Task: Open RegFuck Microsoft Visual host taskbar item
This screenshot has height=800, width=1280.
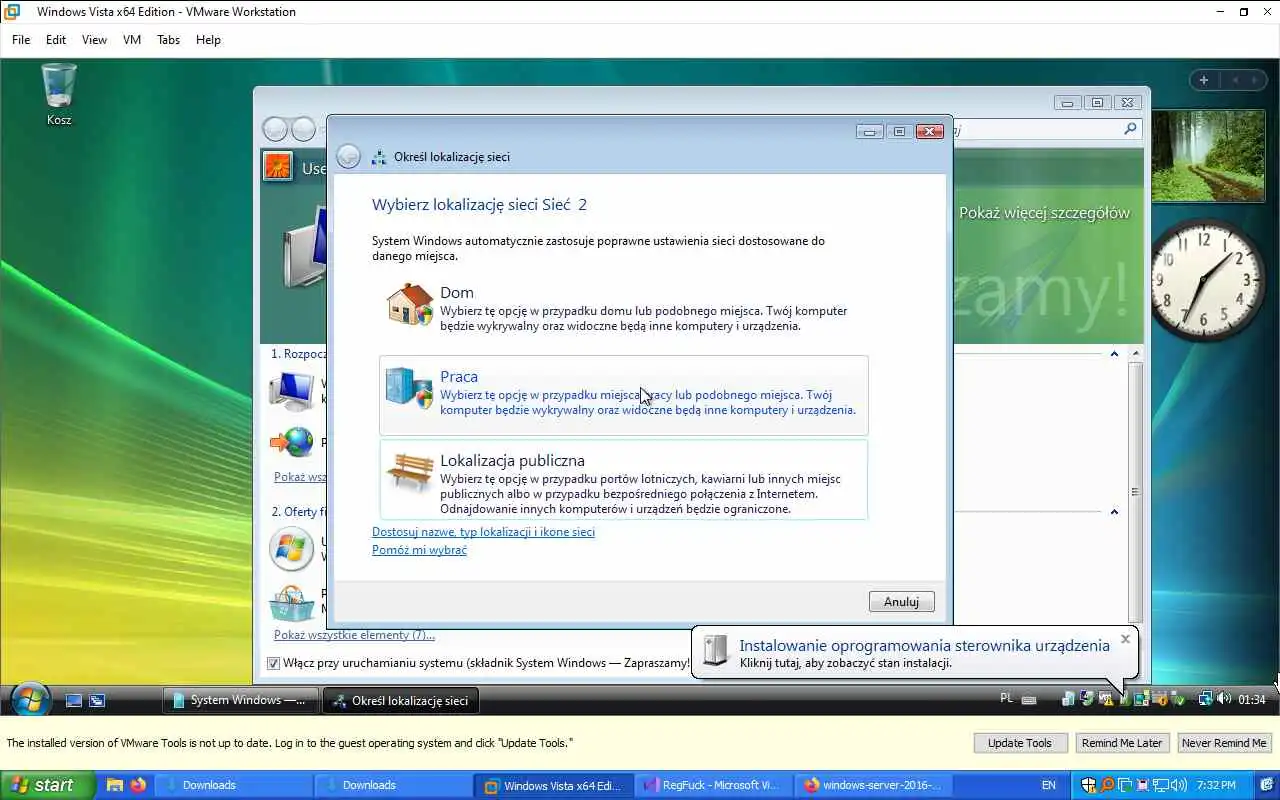Action: tap(714, 785)
